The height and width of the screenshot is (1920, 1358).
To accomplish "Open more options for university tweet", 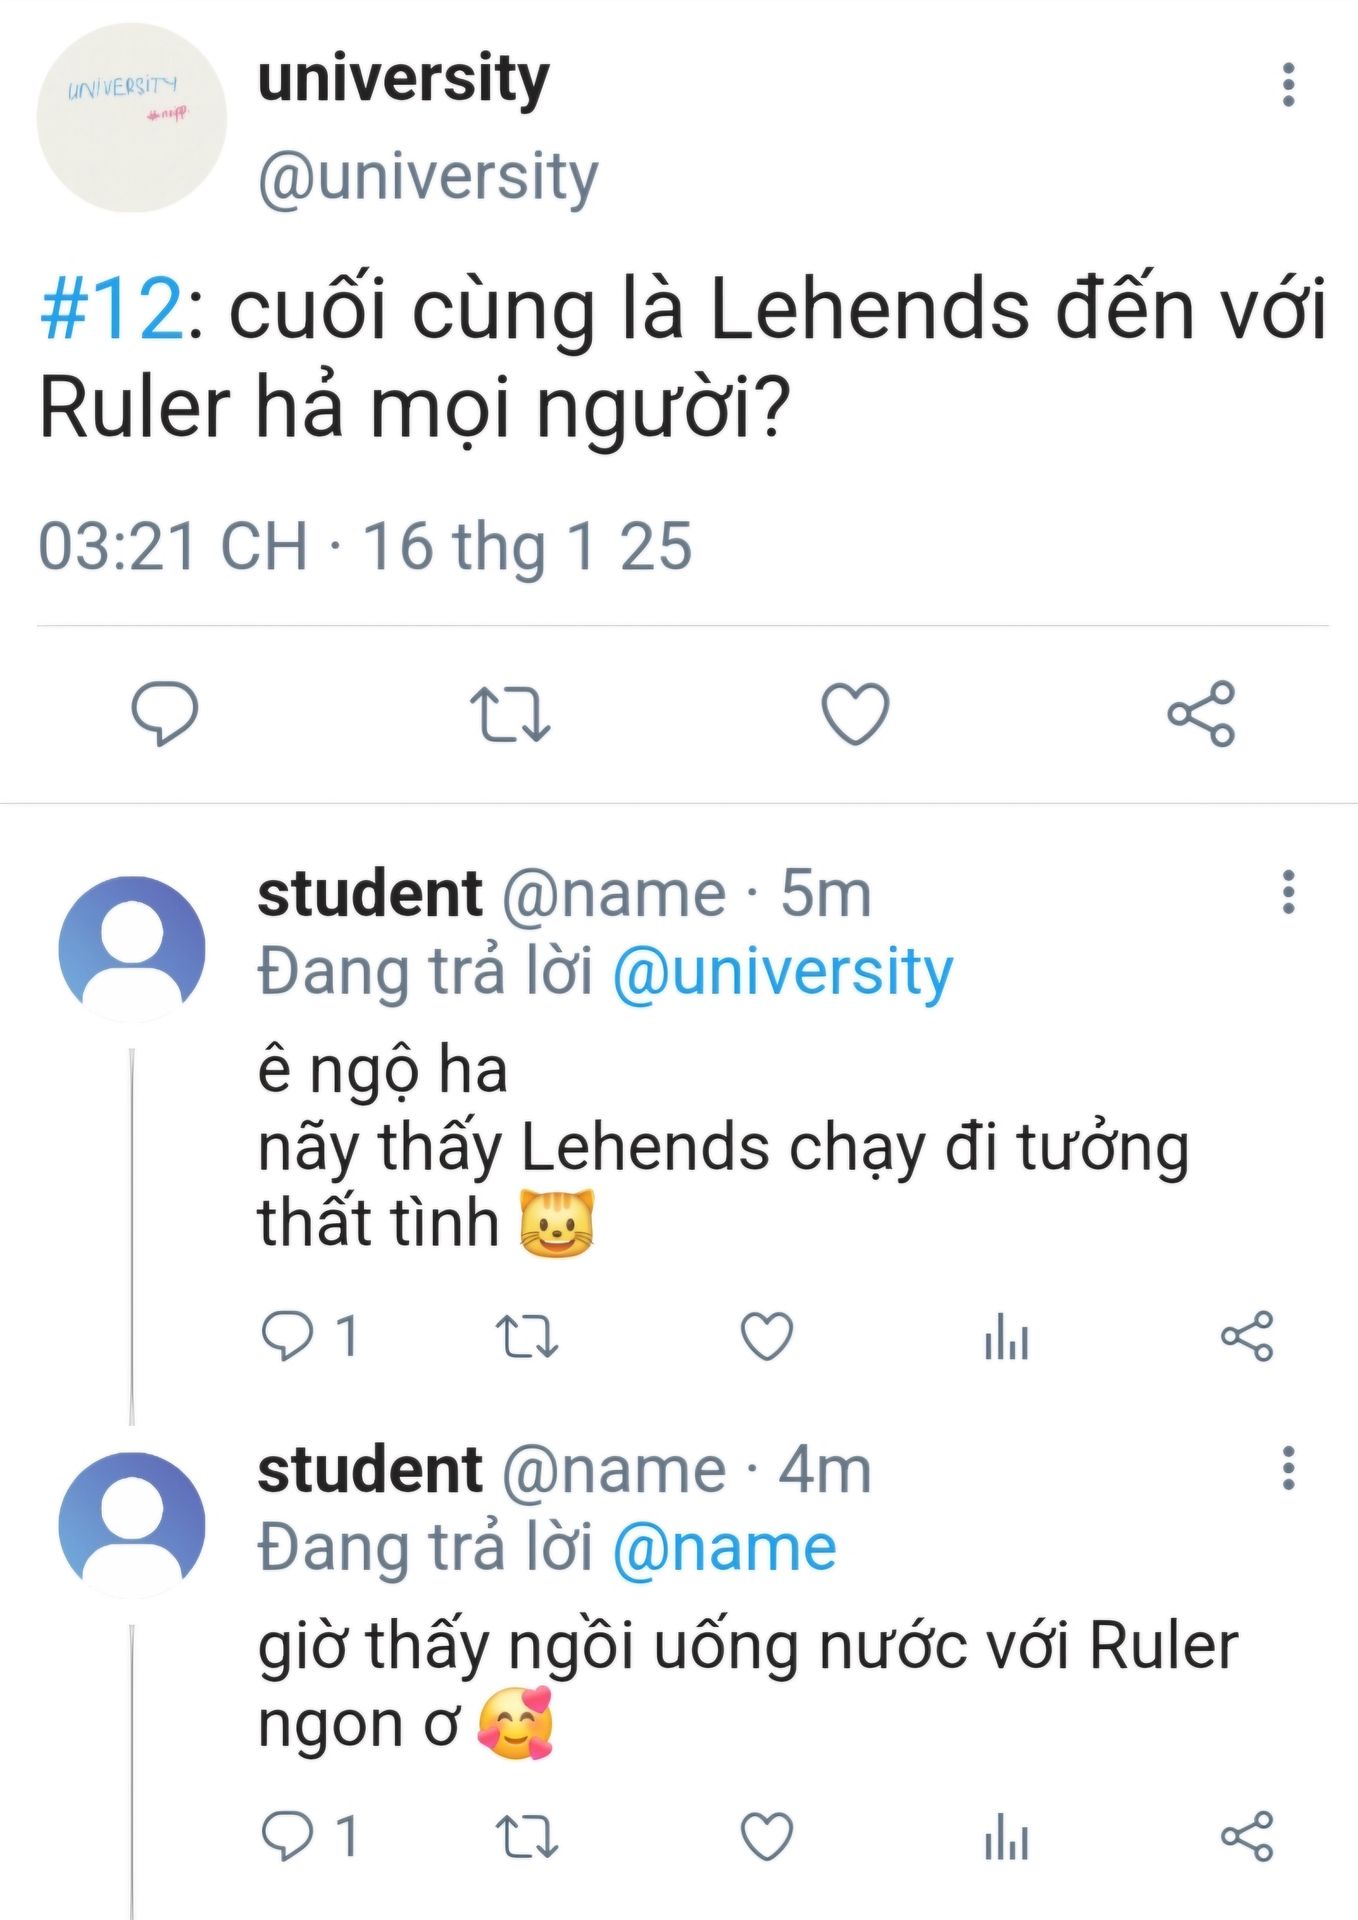I will (x=1289, y=85).
